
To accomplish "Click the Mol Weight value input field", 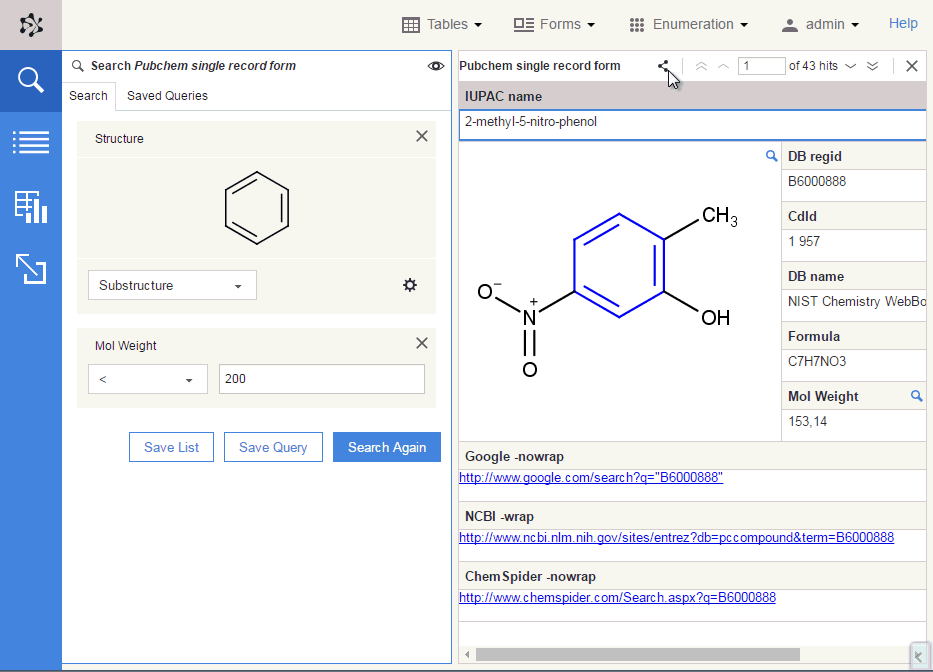I will pyautogui.click(x=321, y=379).
